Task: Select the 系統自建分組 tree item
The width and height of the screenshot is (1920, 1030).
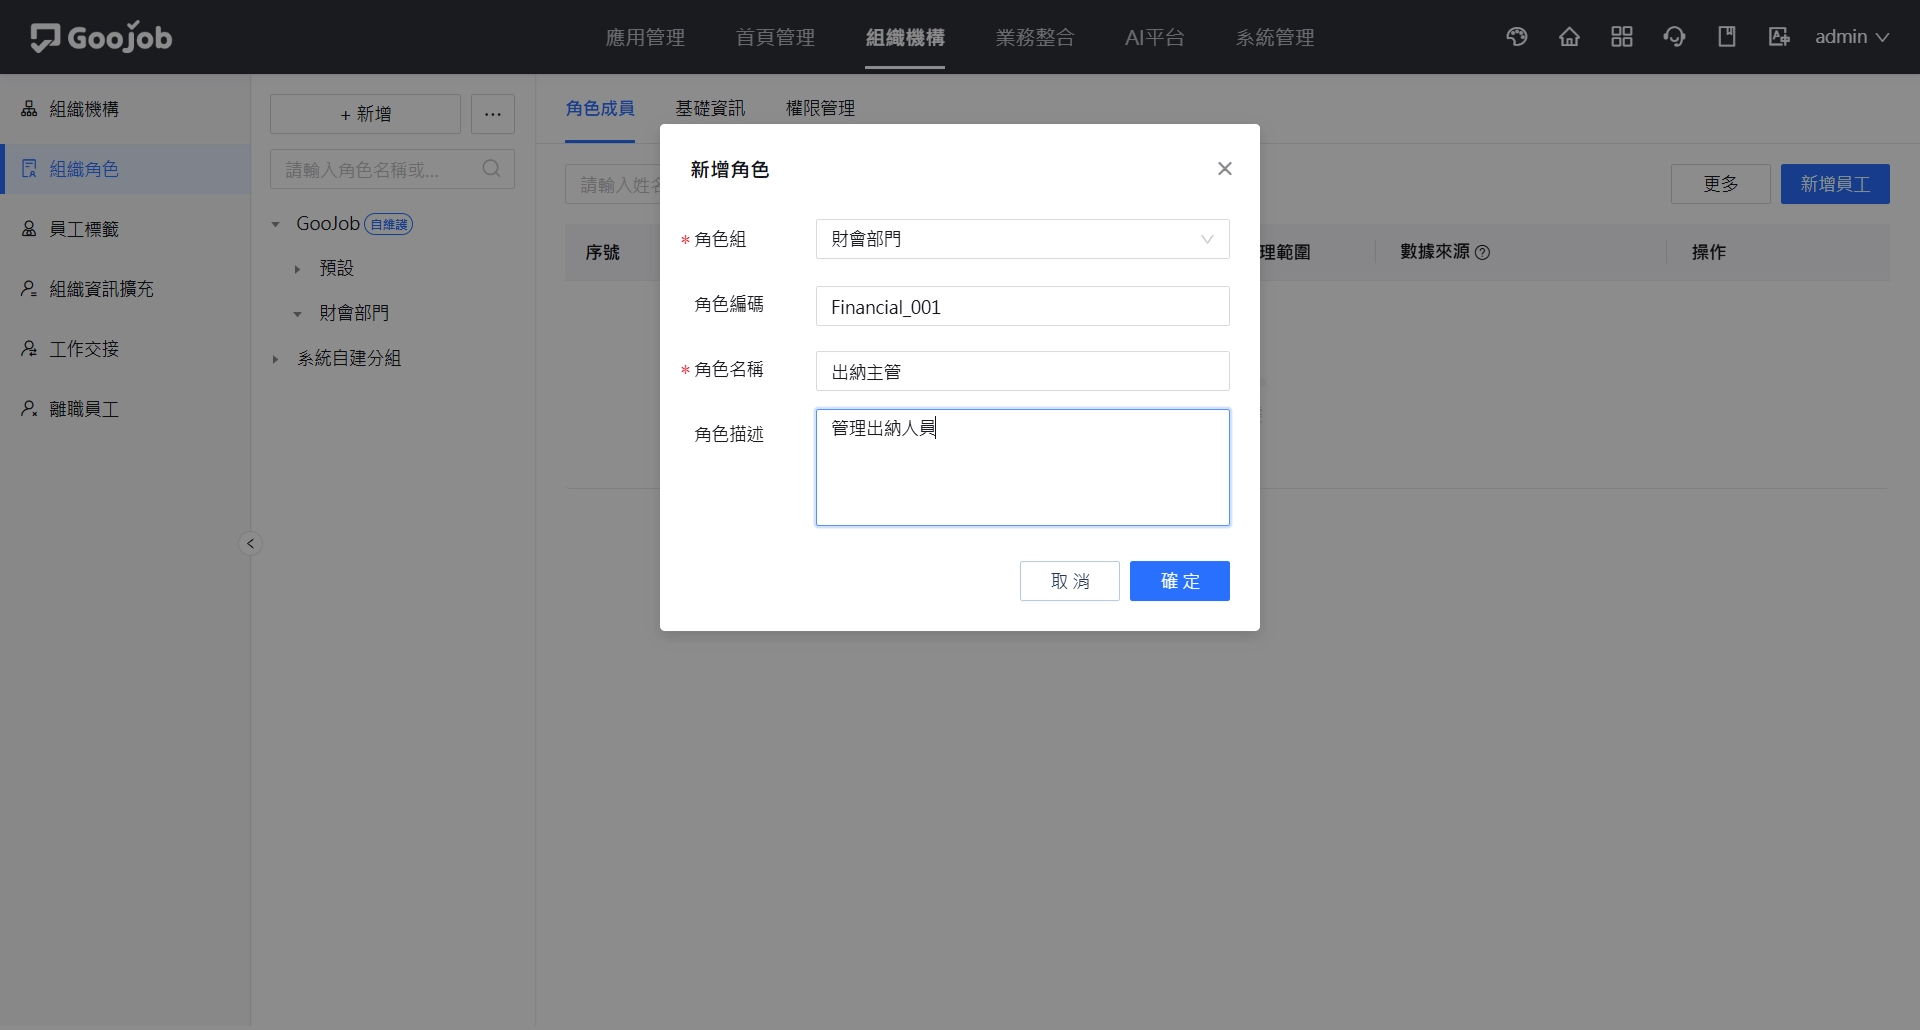Action: 349,358
